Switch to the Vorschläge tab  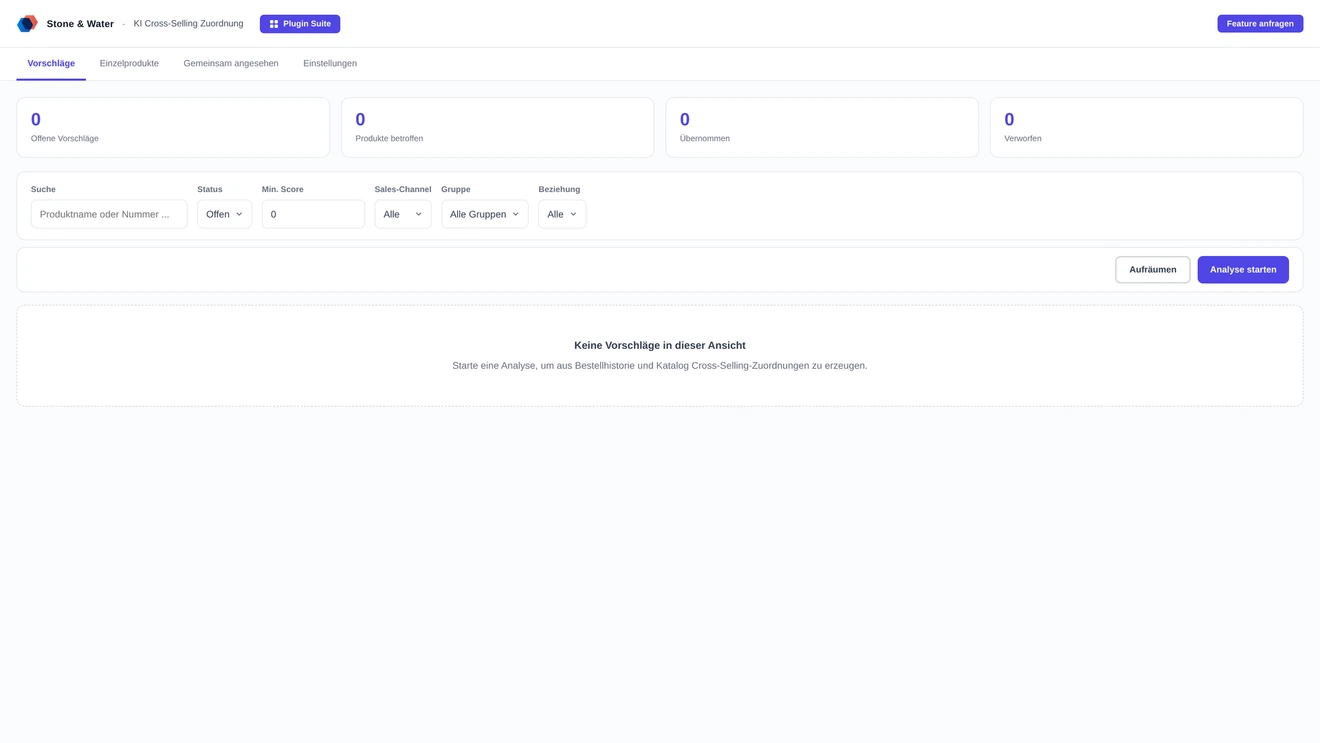tap(51, 64)
